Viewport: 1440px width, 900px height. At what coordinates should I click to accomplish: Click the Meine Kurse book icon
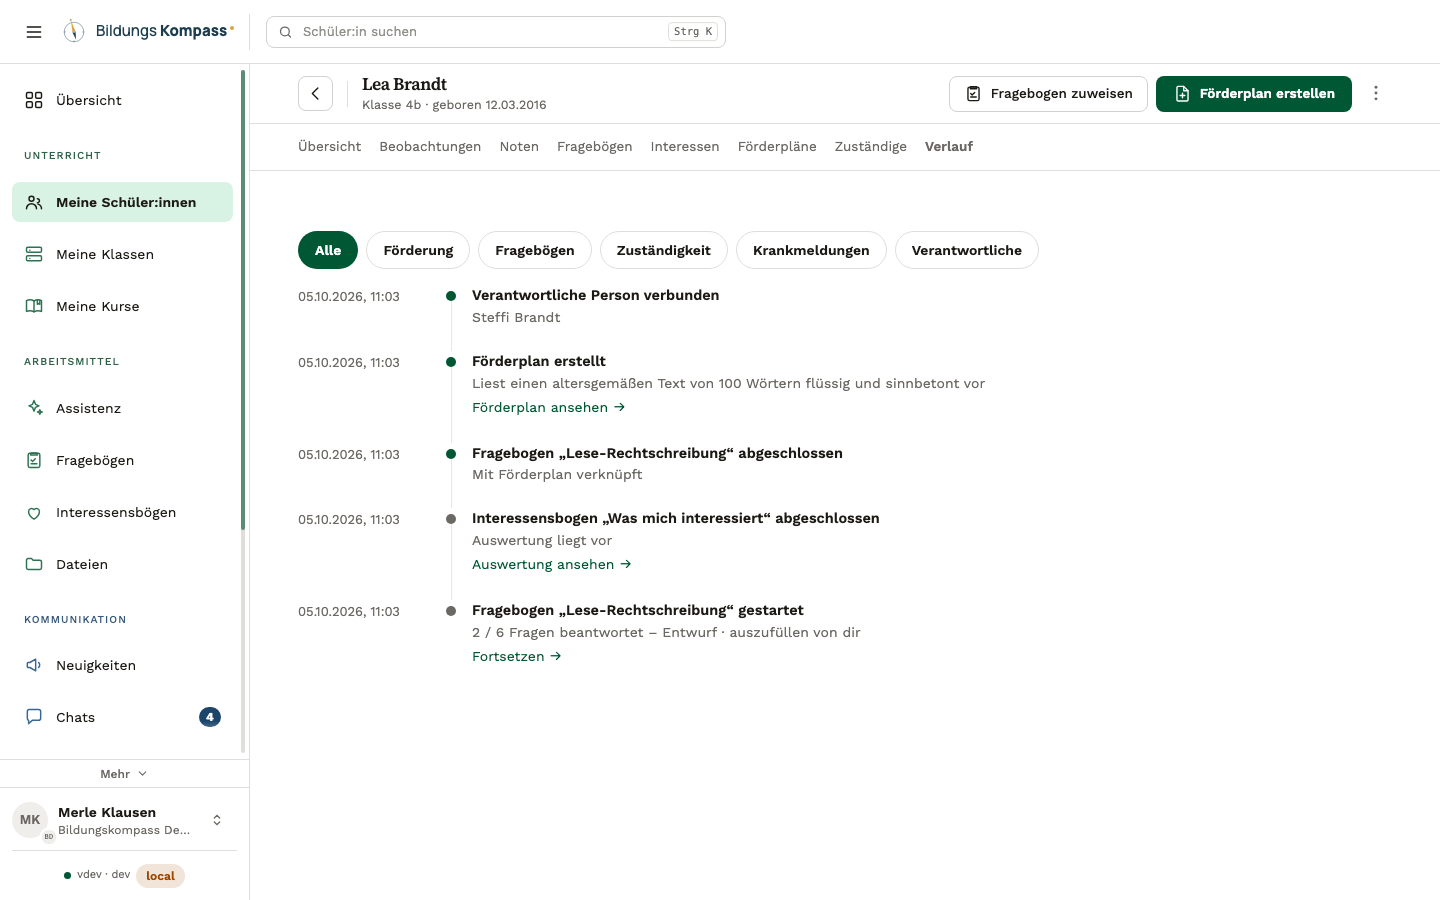click(34, 306)
